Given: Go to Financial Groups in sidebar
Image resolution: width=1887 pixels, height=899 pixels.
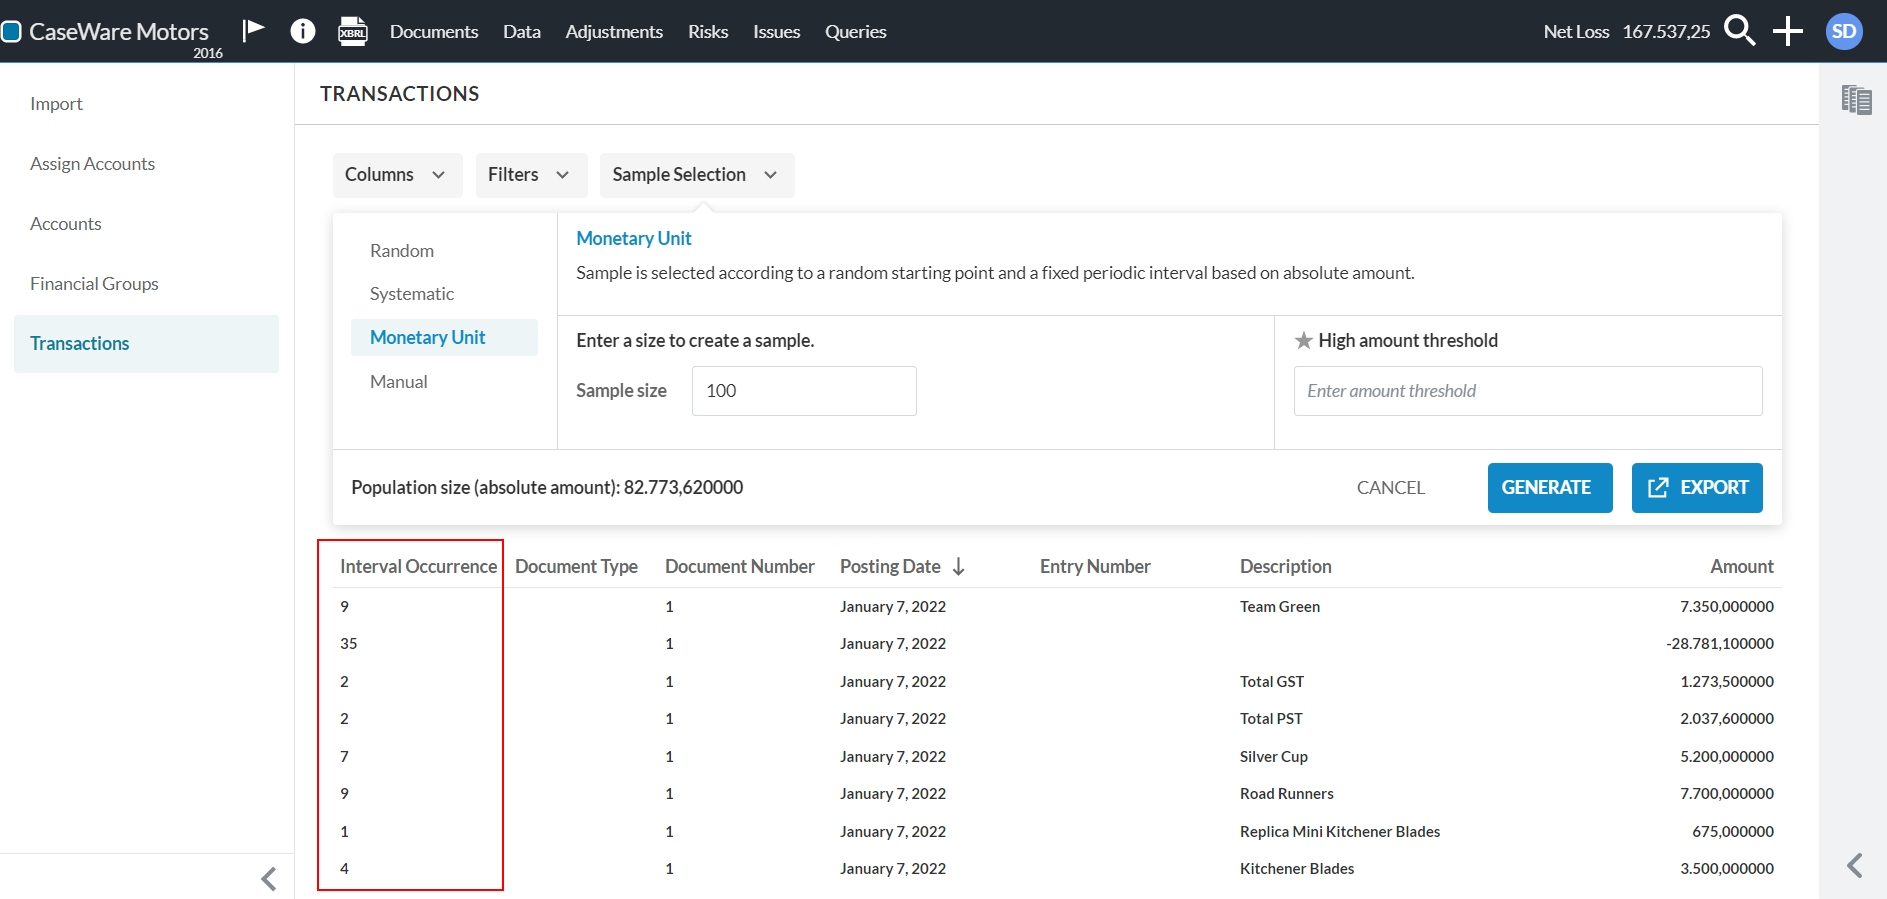Looking at the screenshot, I should [x=94, y=284].
